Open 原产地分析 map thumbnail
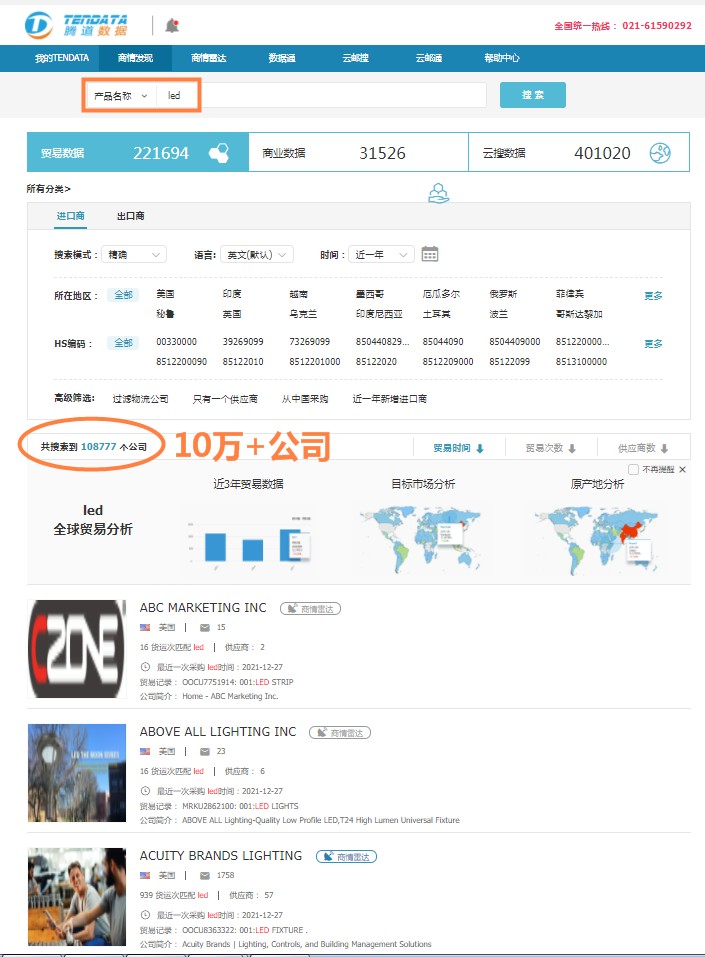The width and height of the screenshot is (705, 957). 597,539
